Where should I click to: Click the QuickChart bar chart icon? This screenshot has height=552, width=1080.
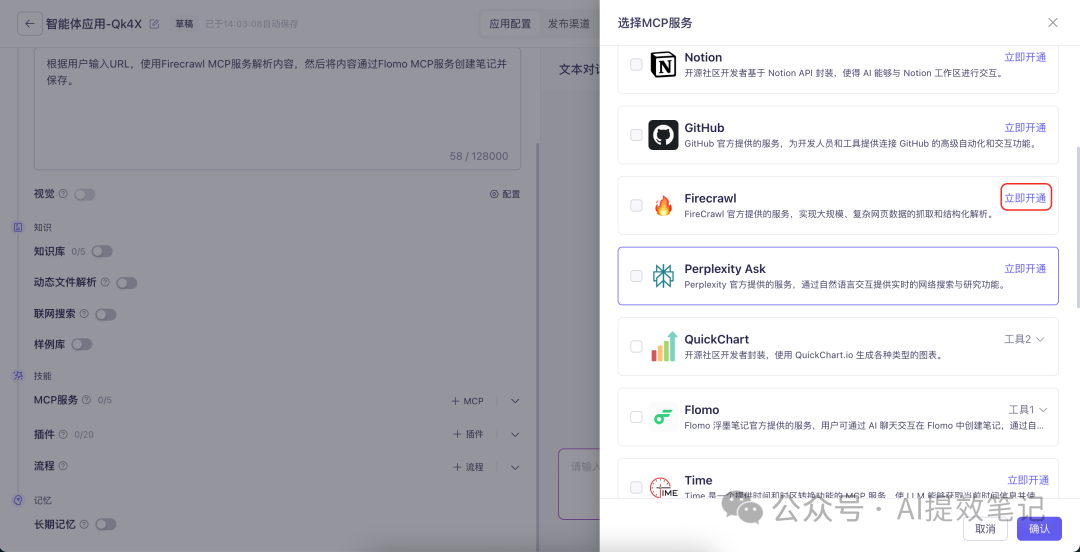[663, 346]
